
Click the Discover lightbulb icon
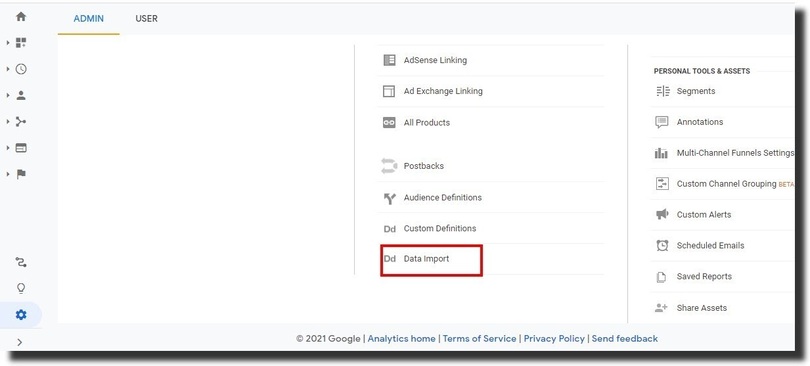(21, 289)
